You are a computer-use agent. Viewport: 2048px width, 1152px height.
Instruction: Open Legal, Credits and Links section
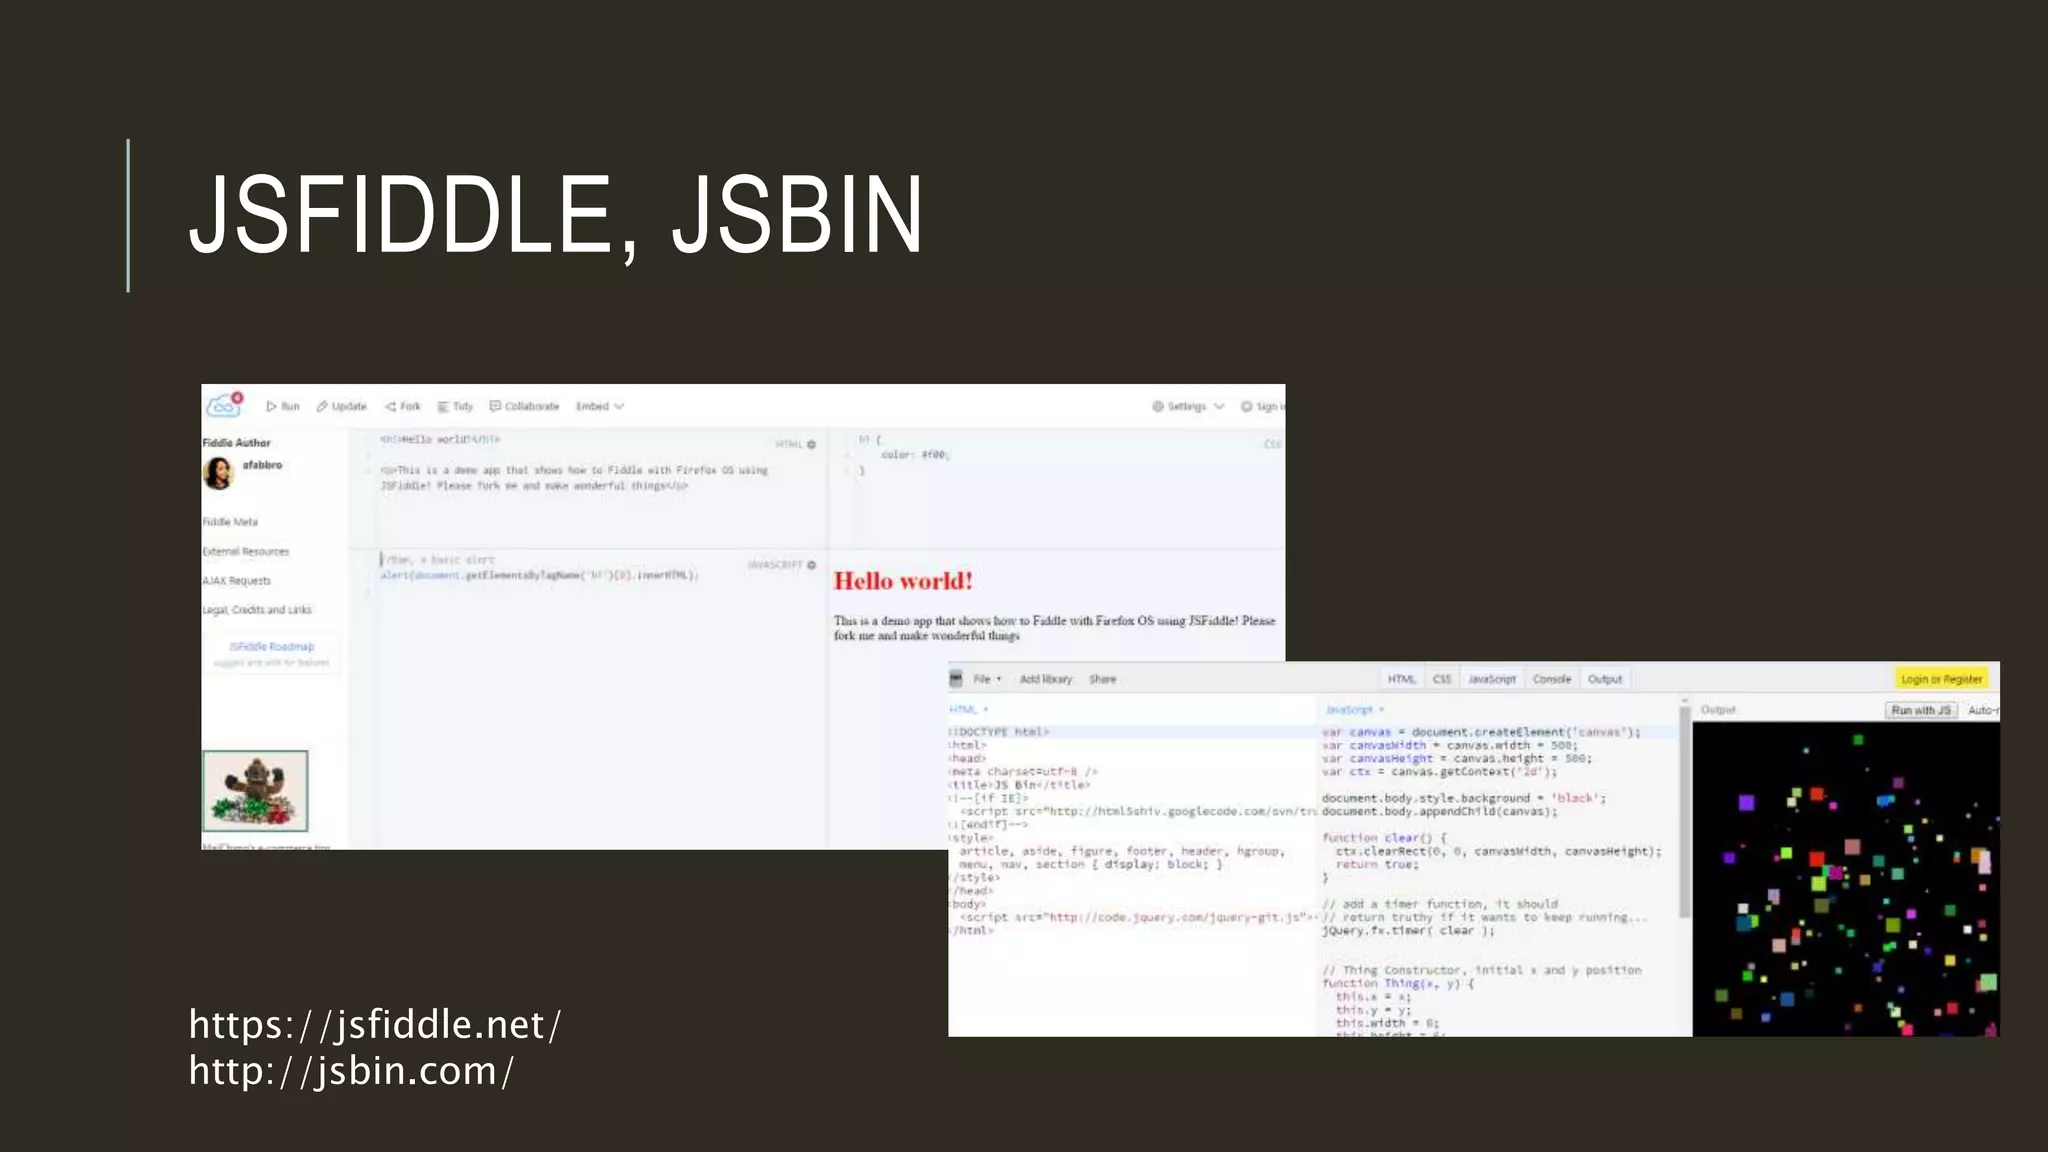pyautogui.click(x=258, y=610)
